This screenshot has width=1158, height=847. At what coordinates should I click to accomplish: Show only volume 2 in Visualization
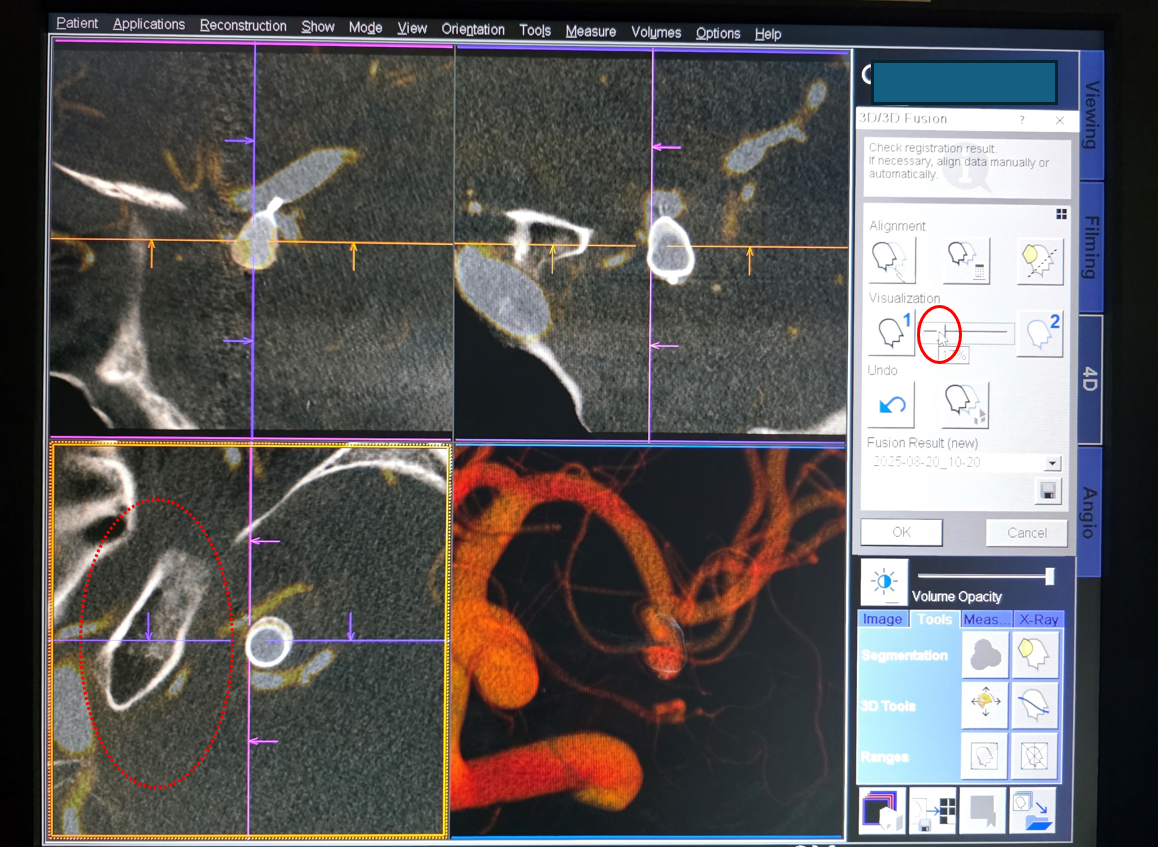click(x=1040, y=333)
